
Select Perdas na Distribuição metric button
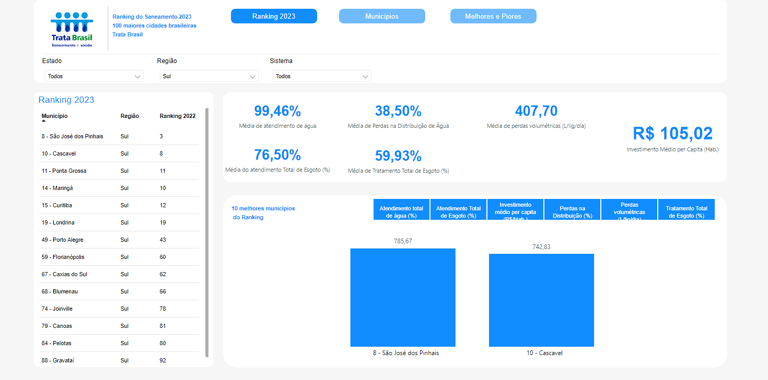[572, 209]
